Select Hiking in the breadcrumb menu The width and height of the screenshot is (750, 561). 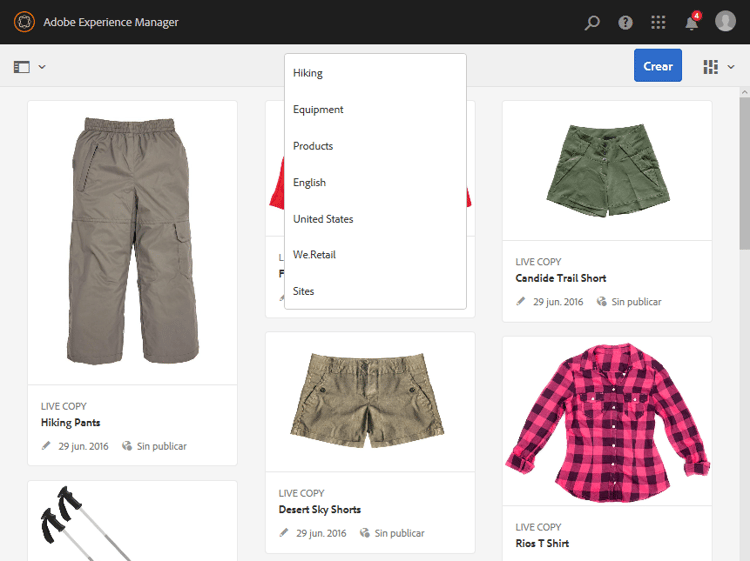click(x=375, y=73)
